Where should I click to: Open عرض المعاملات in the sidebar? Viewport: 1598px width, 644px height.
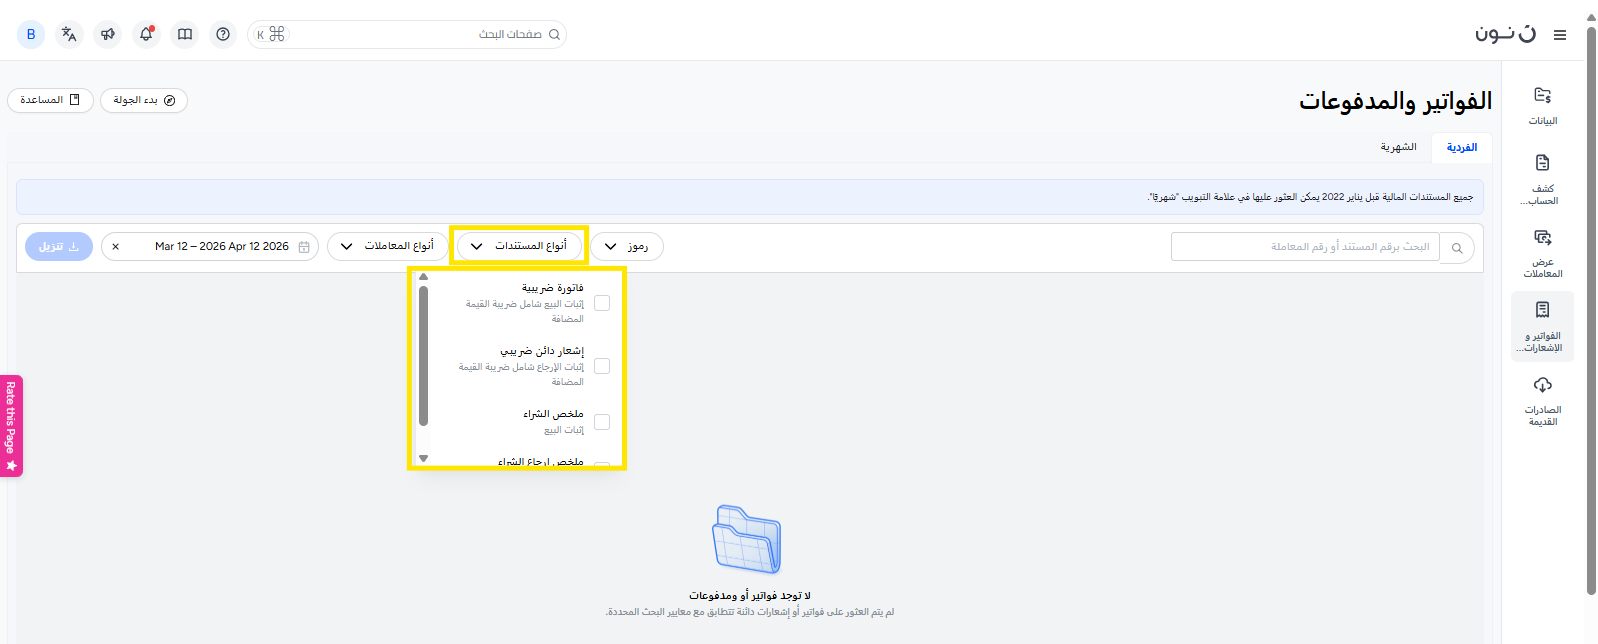pyautogui.click(x=1542, y=252)
